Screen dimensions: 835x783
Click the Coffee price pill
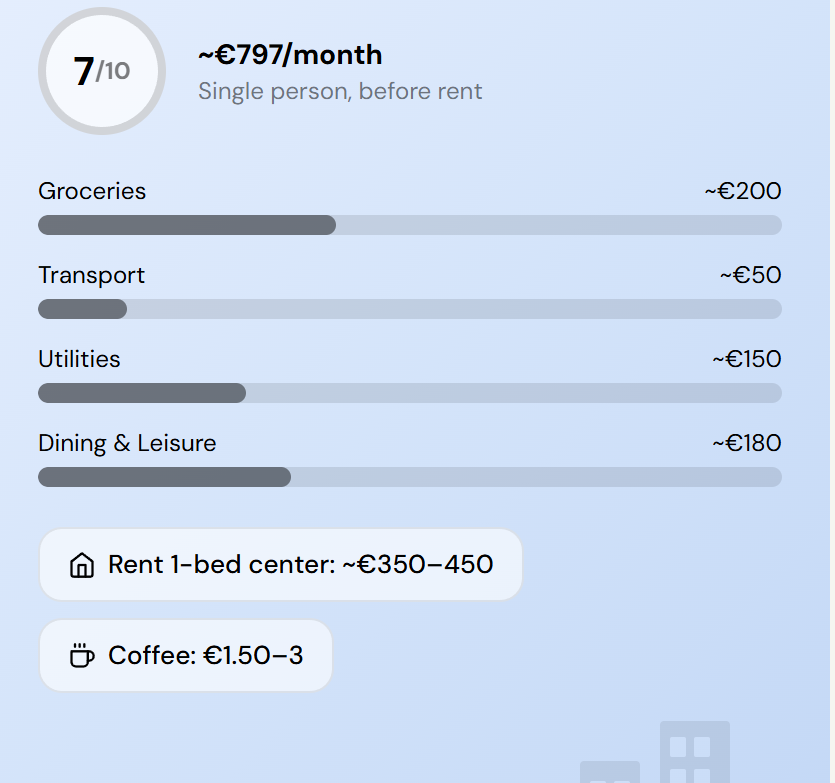pos(185,656)
